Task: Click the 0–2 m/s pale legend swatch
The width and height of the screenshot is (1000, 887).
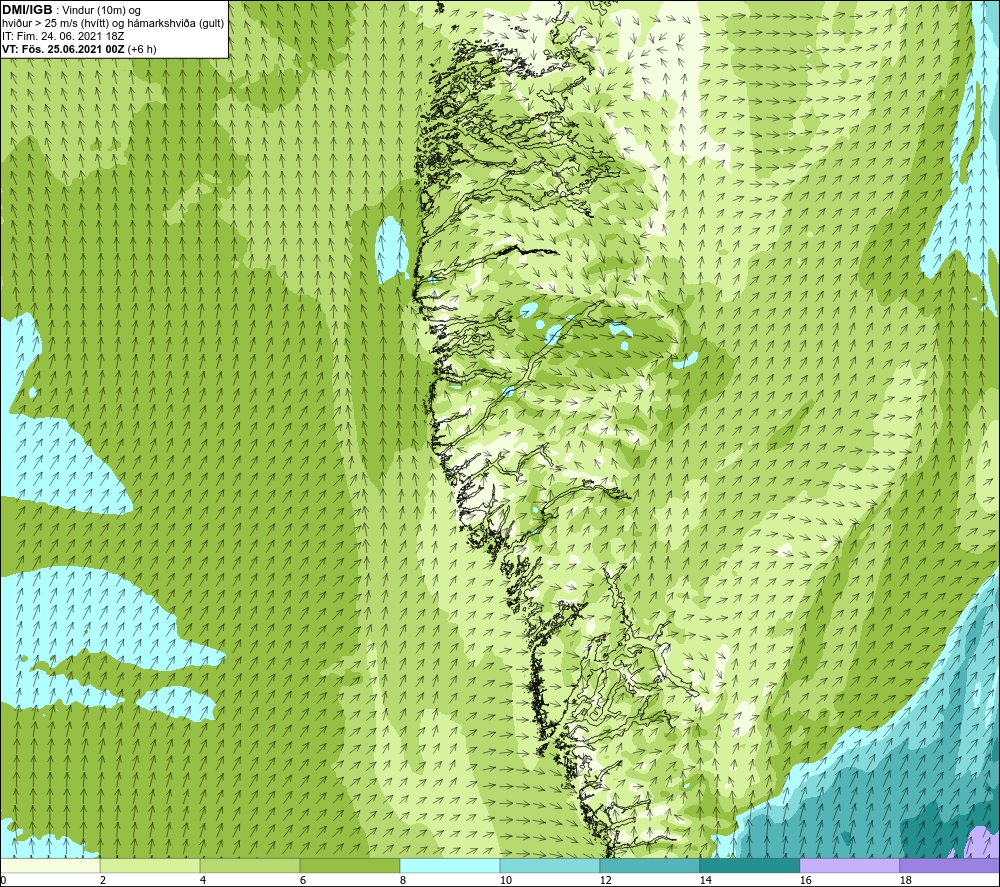Action: point(50,865)
